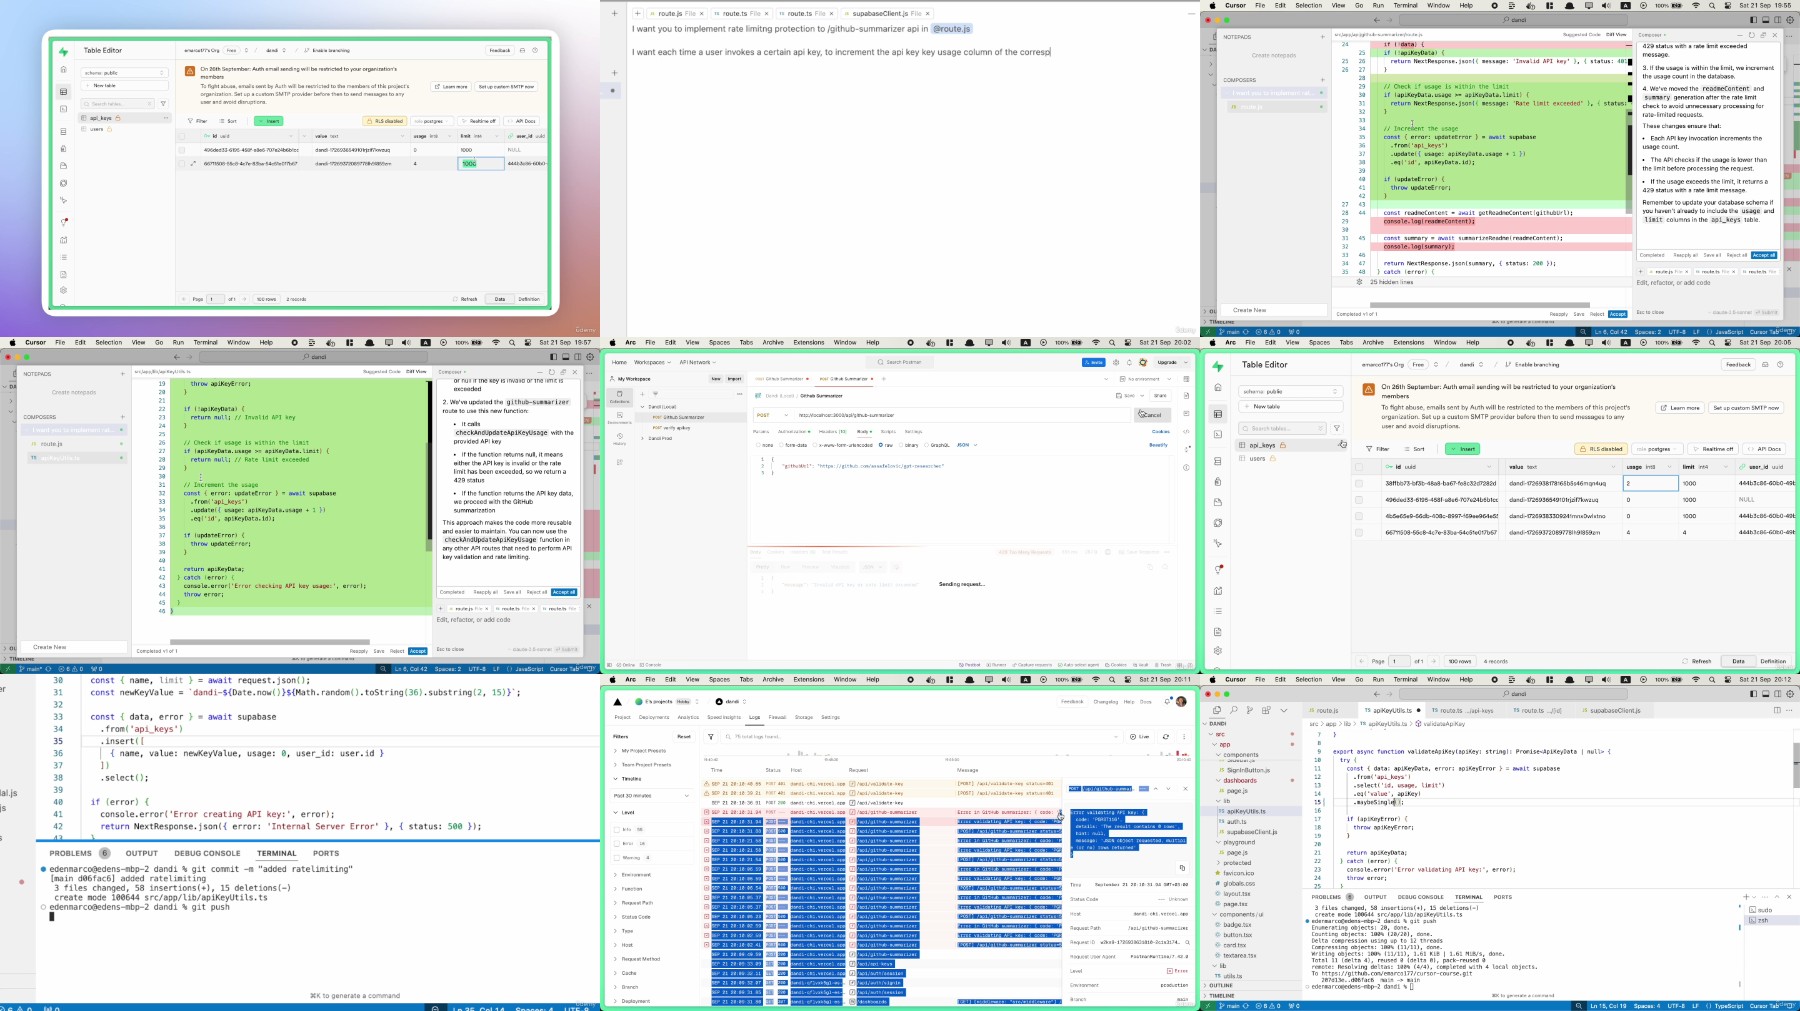Click the Import button in Postman

pyautogui.click(x=734, y=379)
